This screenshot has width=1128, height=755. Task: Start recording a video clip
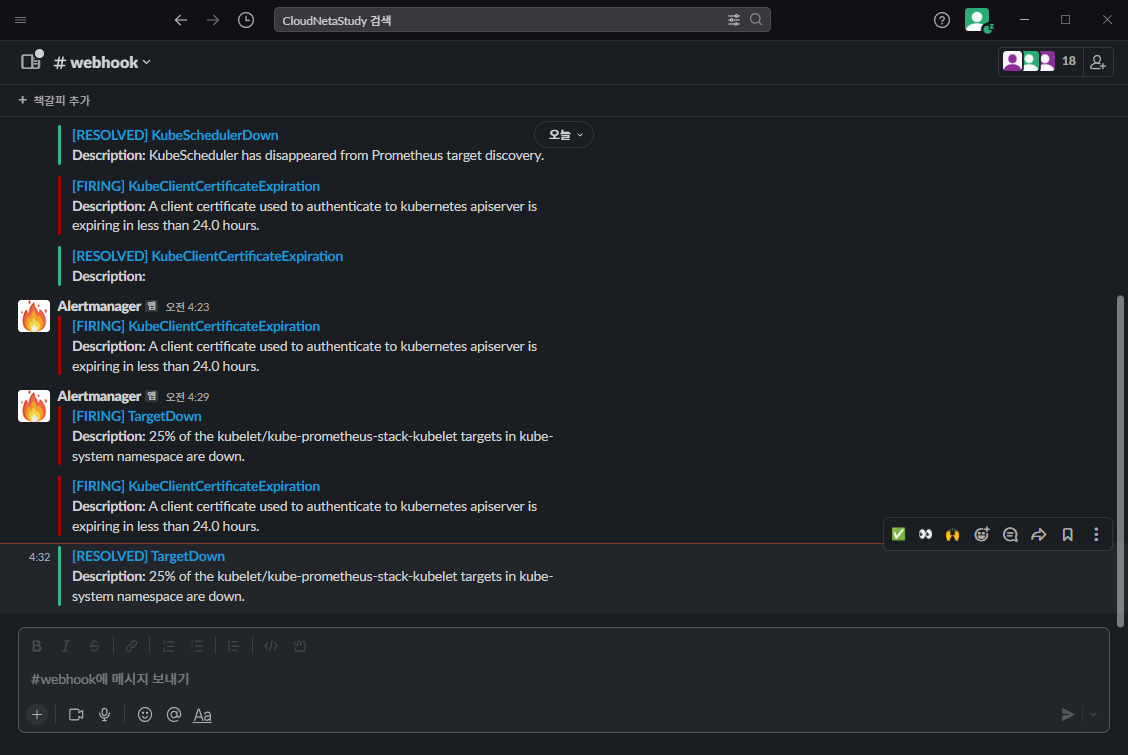point(76,714)
